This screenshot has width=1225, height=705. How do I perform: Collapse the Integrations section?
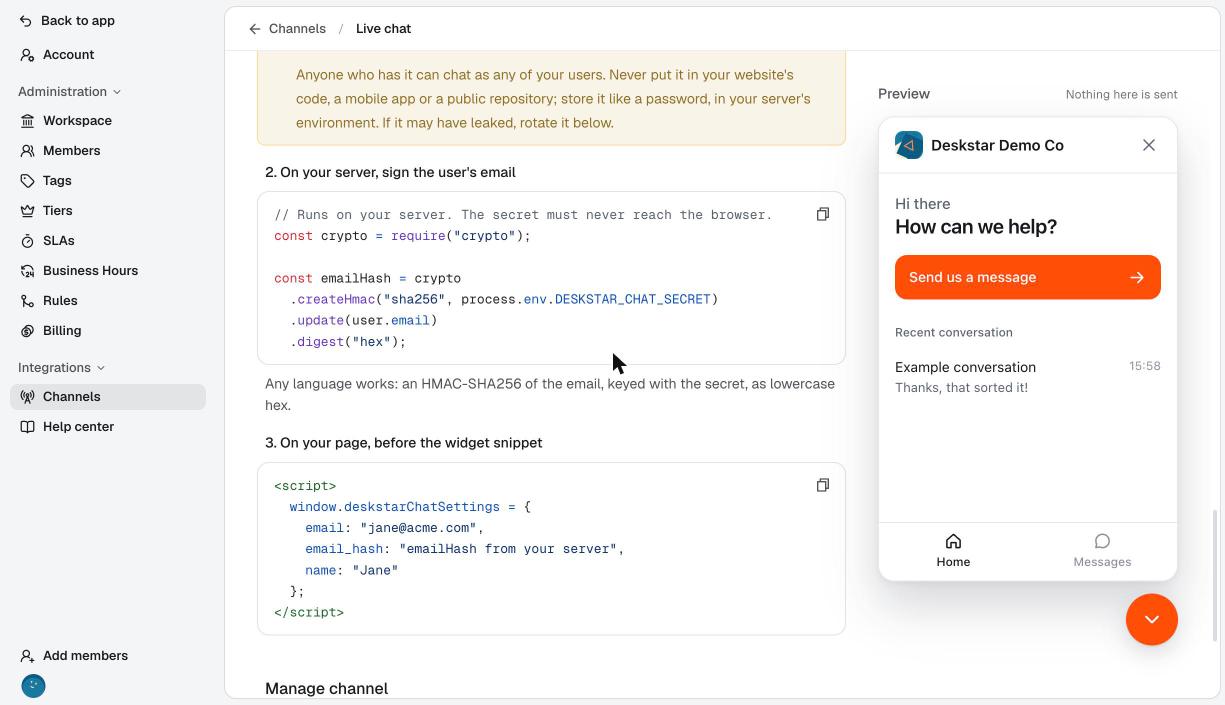(x=61, y=368)
